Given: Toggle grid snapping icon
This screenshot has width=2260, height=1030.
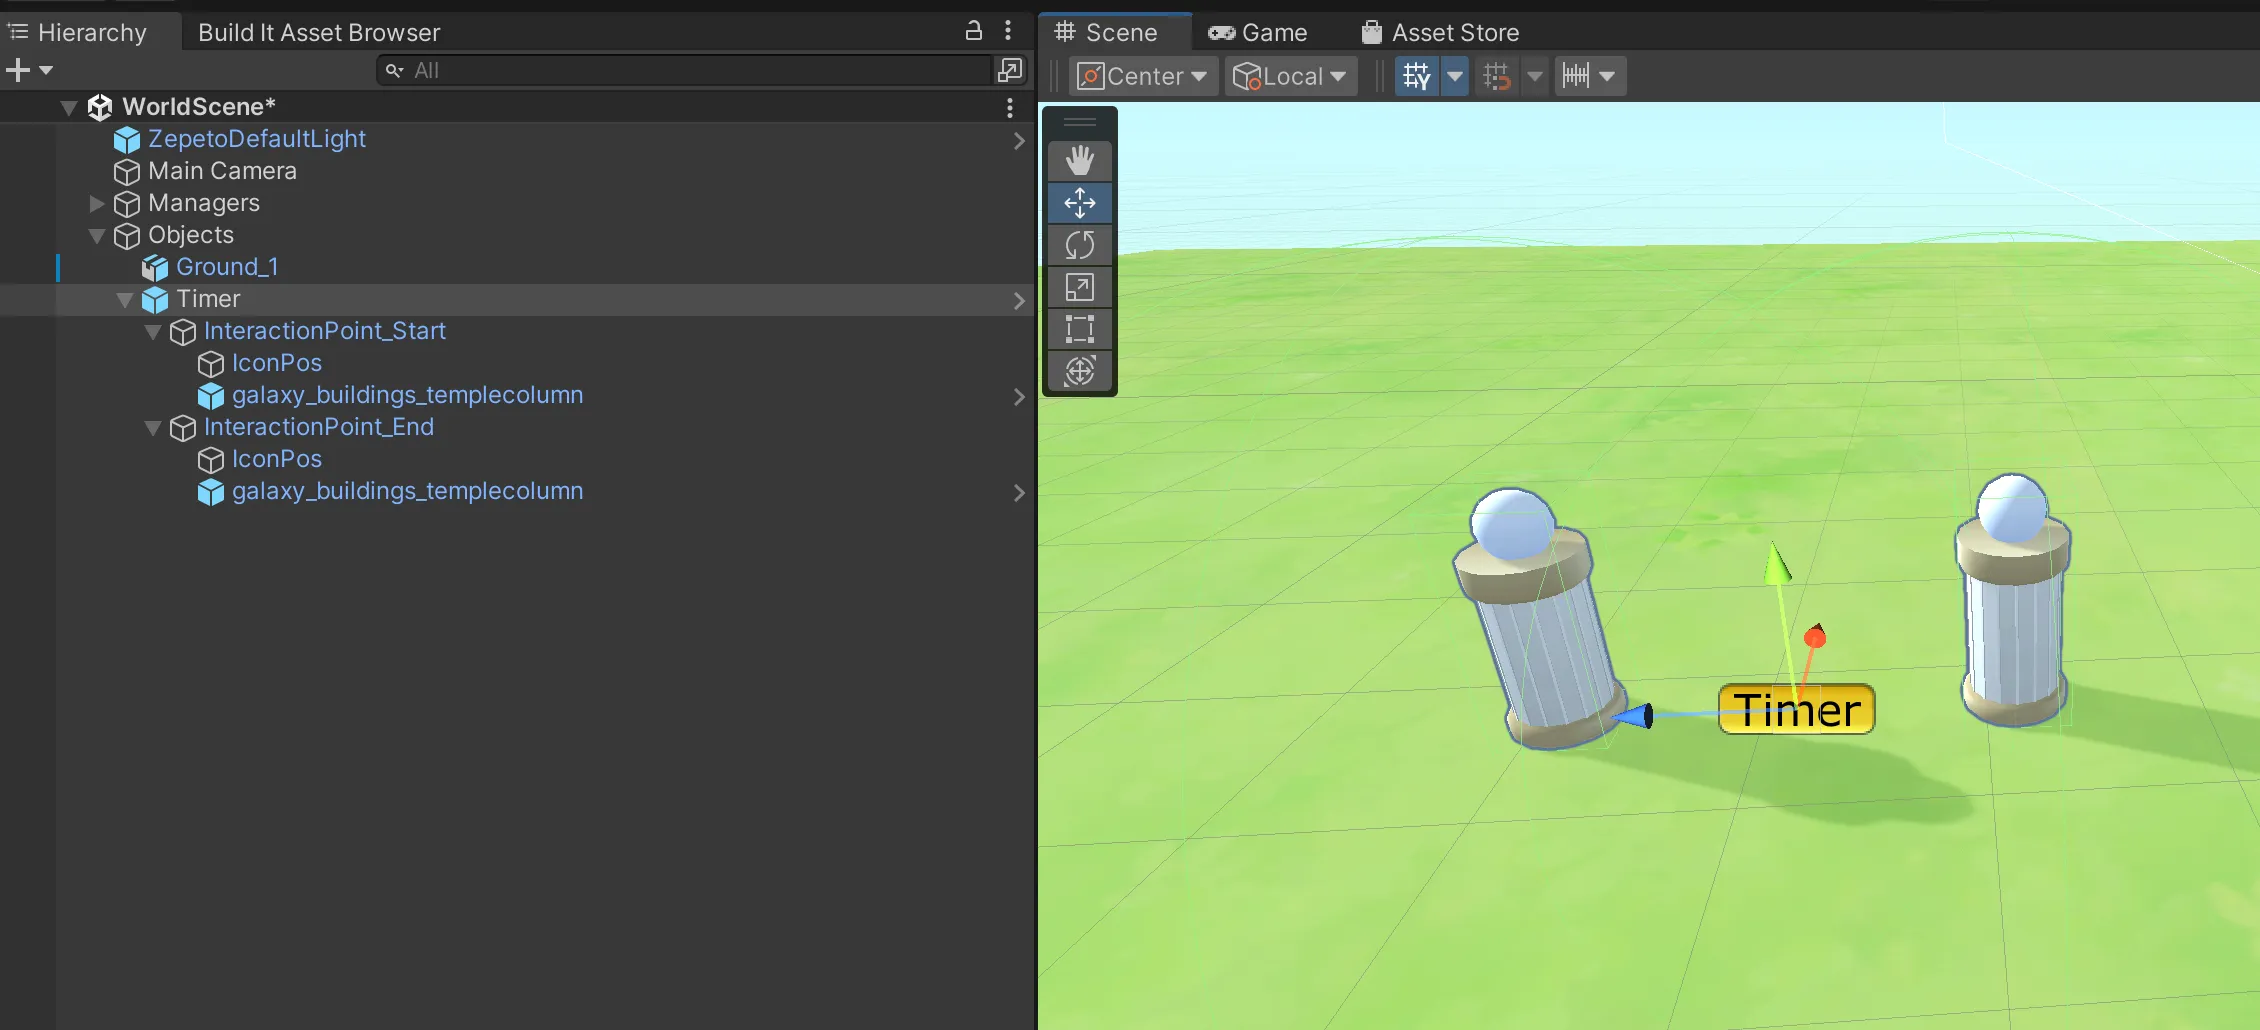Looking at the screenshot, I should [x=1497, y=76].
